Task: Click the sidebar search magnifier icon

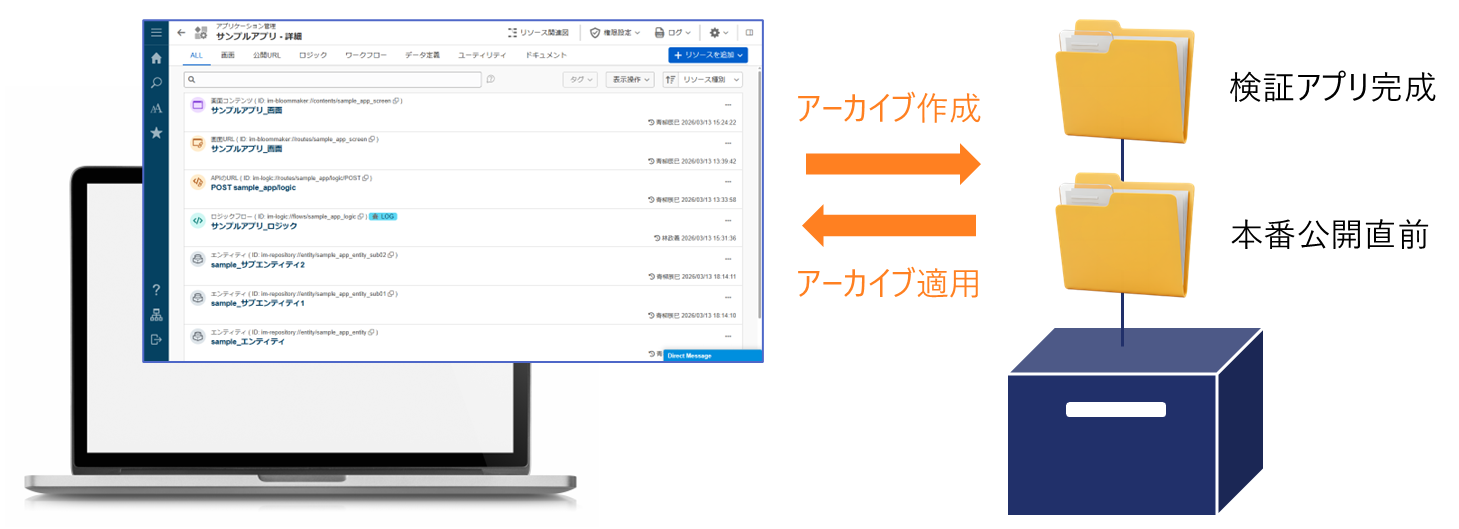Action: [156, 83]
